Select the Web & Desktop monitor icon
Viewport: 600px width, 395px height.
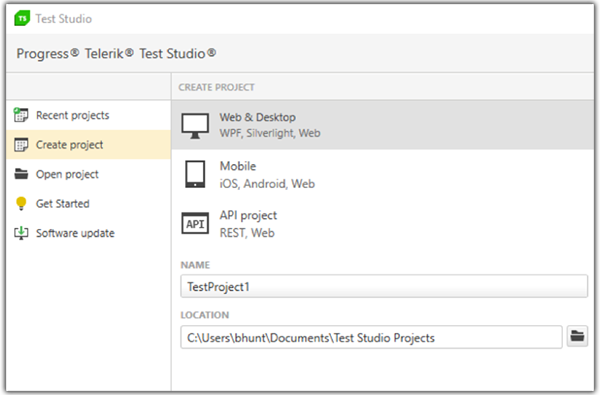coord(195,126)
